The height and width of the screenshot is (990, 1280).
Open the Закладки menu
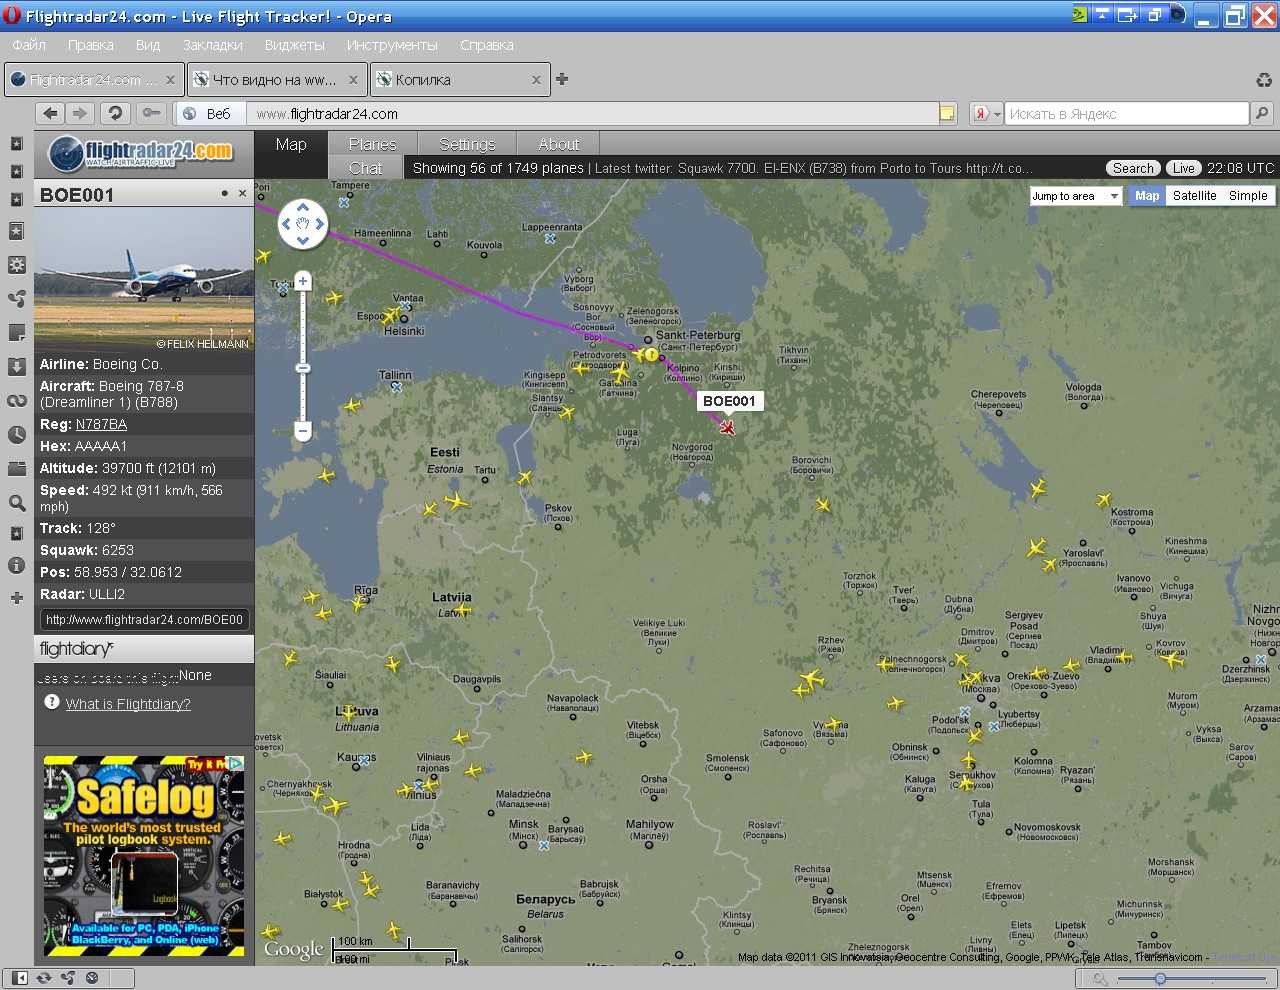(212, 45)
